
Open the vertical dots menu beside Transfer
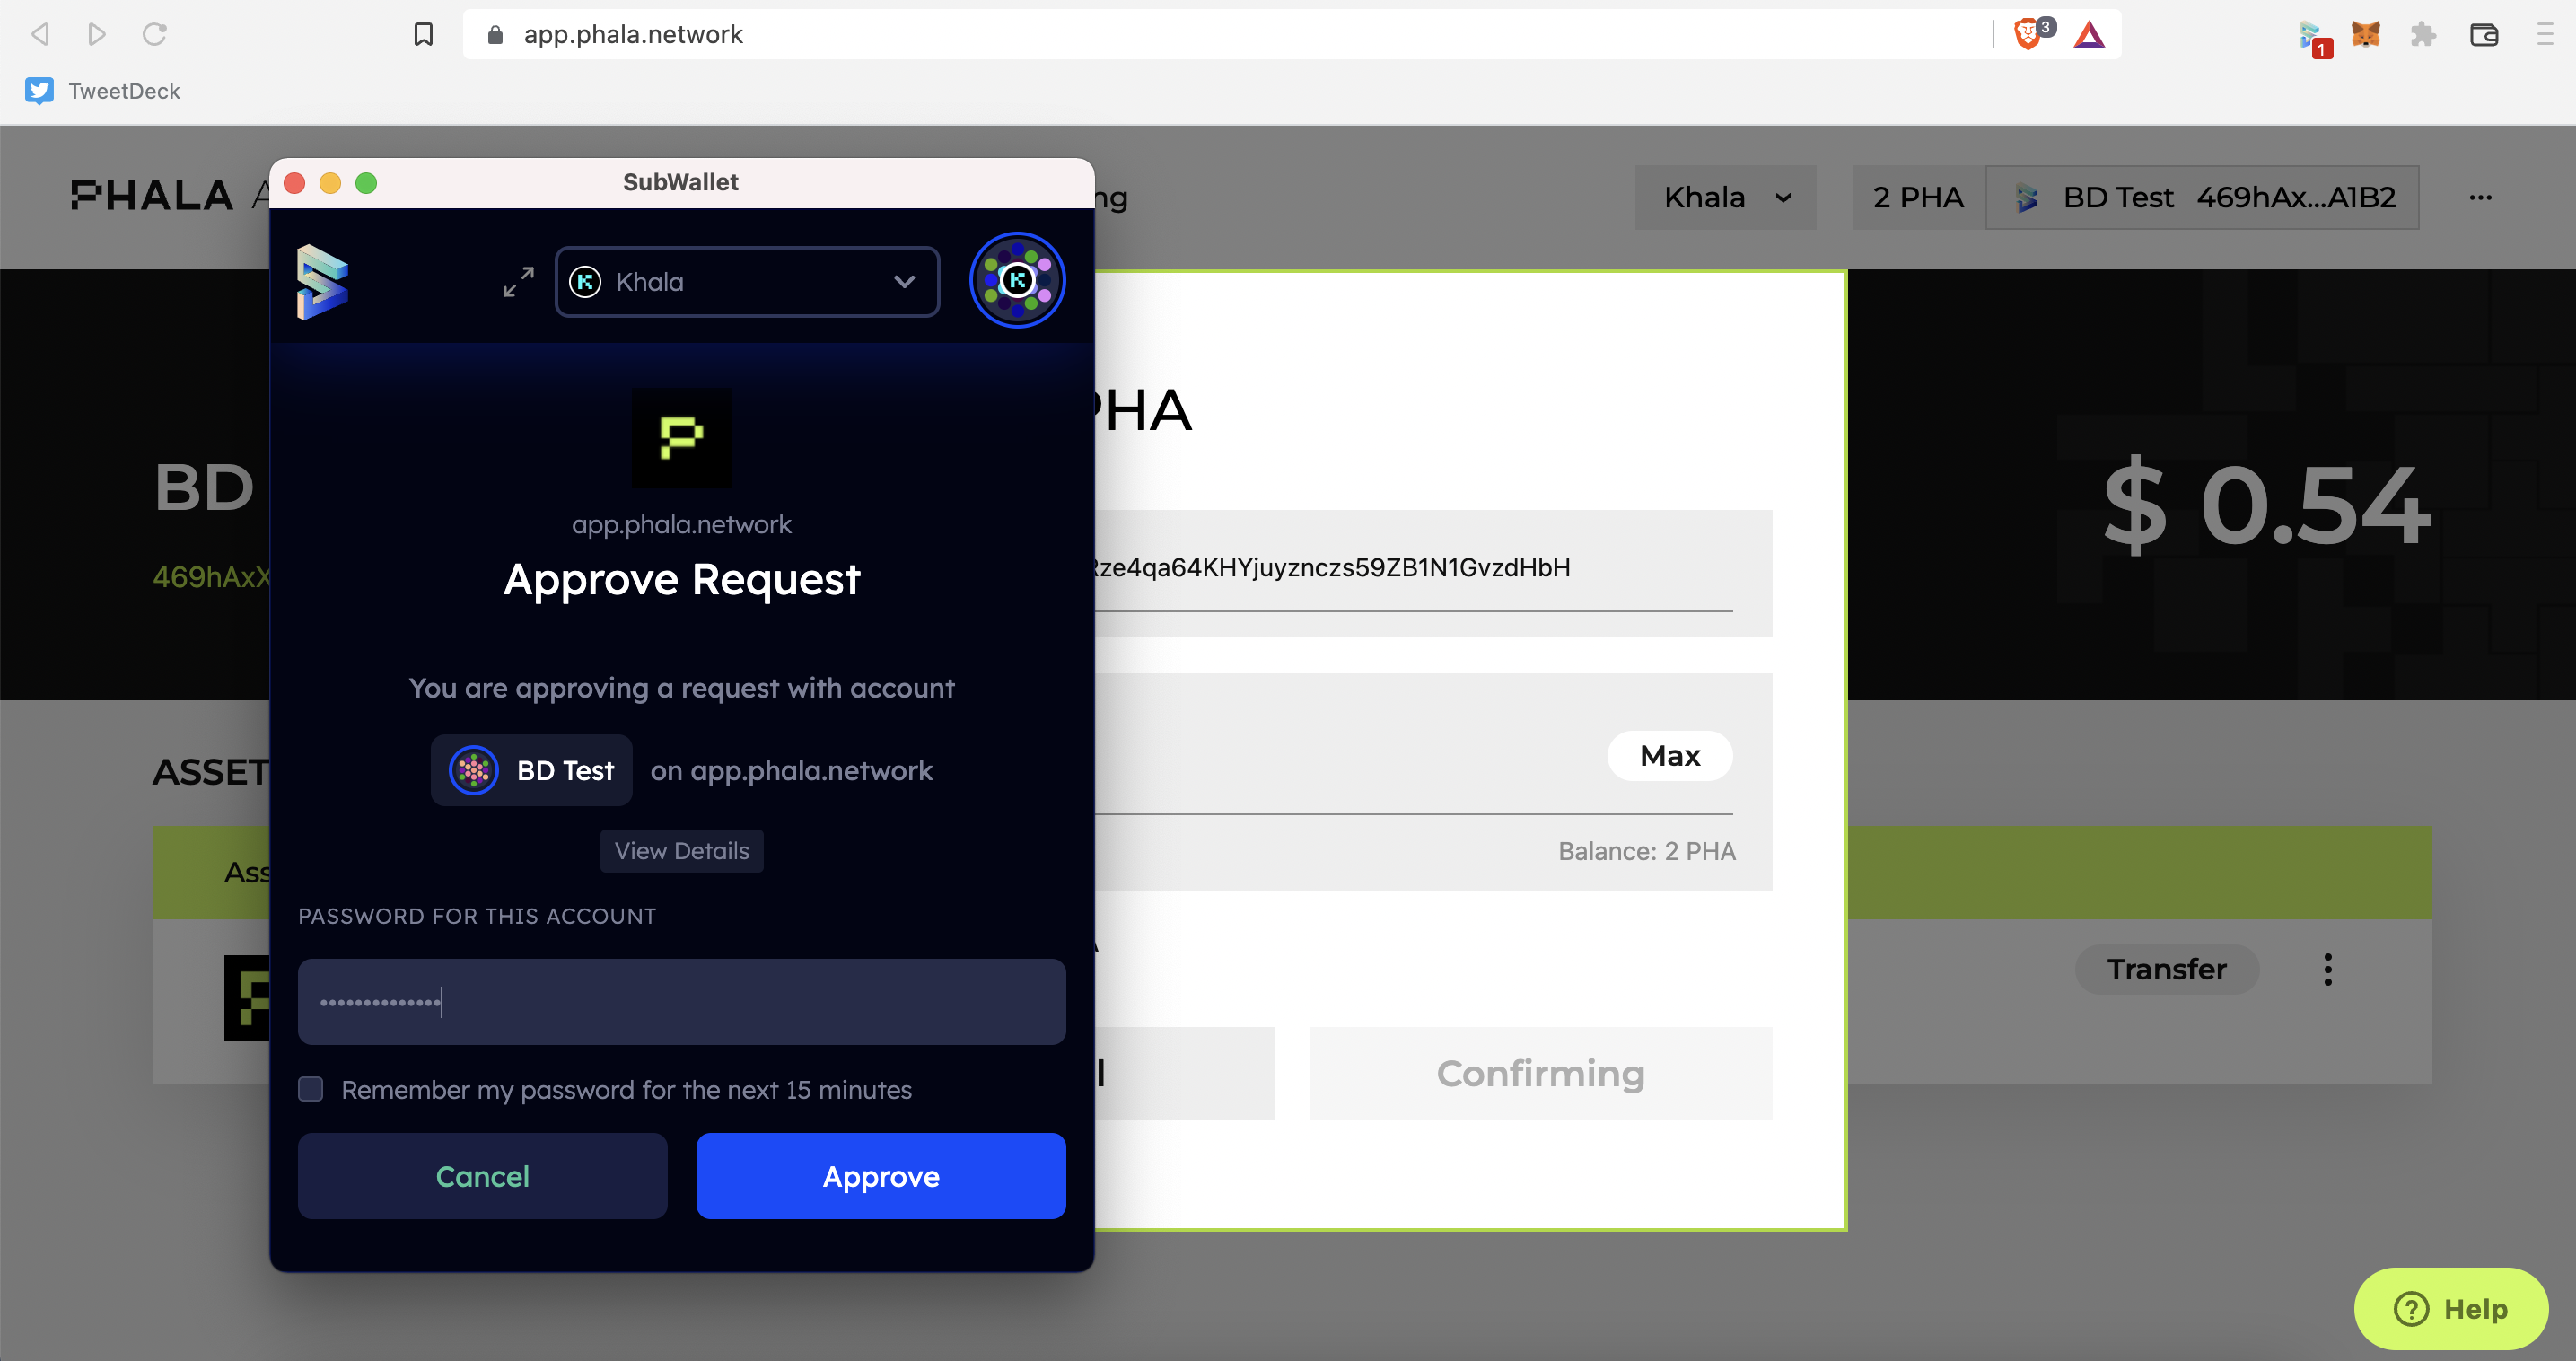(2328, 969)
